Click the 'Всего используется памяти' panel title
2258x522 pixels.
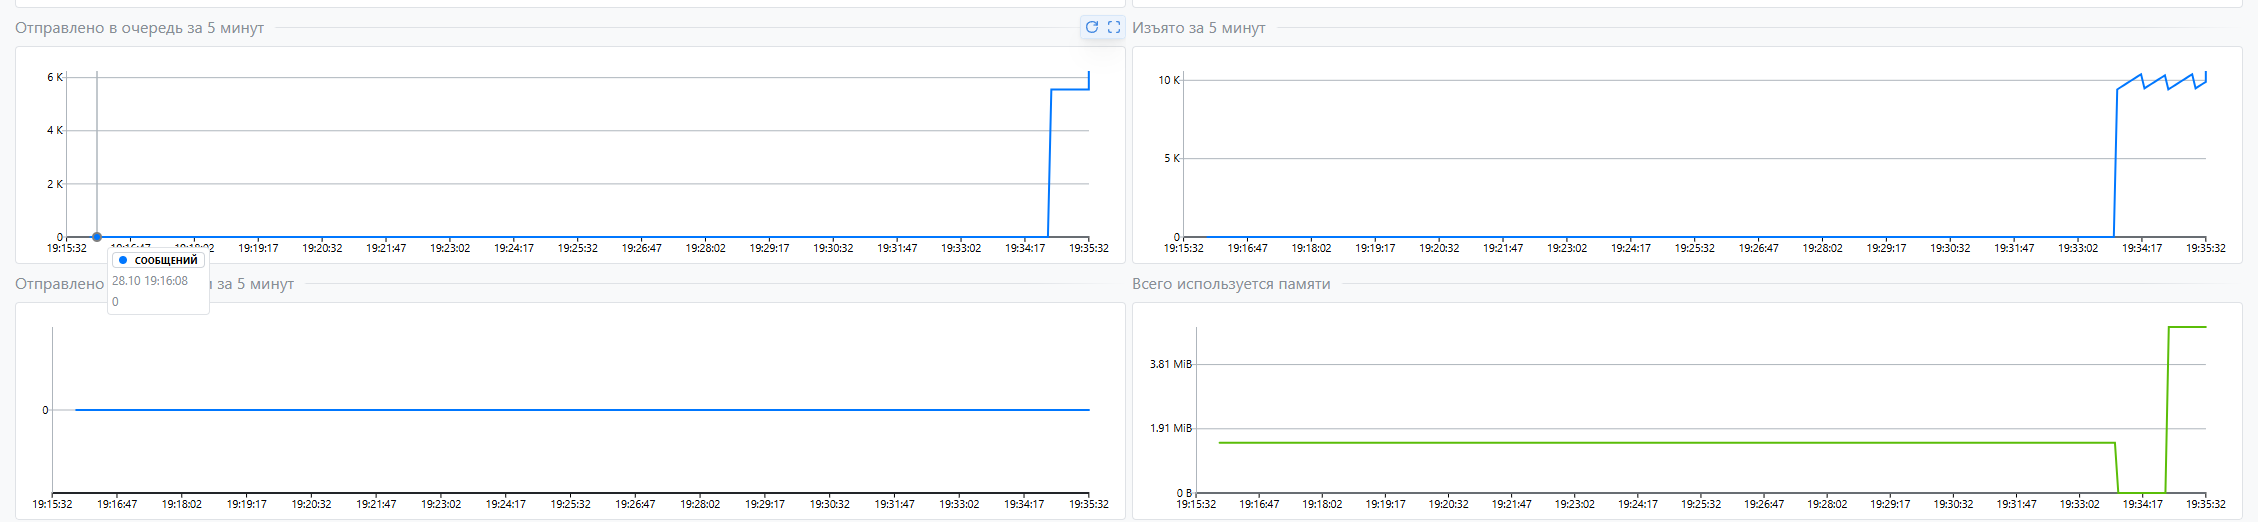(x=1230, y=284)
